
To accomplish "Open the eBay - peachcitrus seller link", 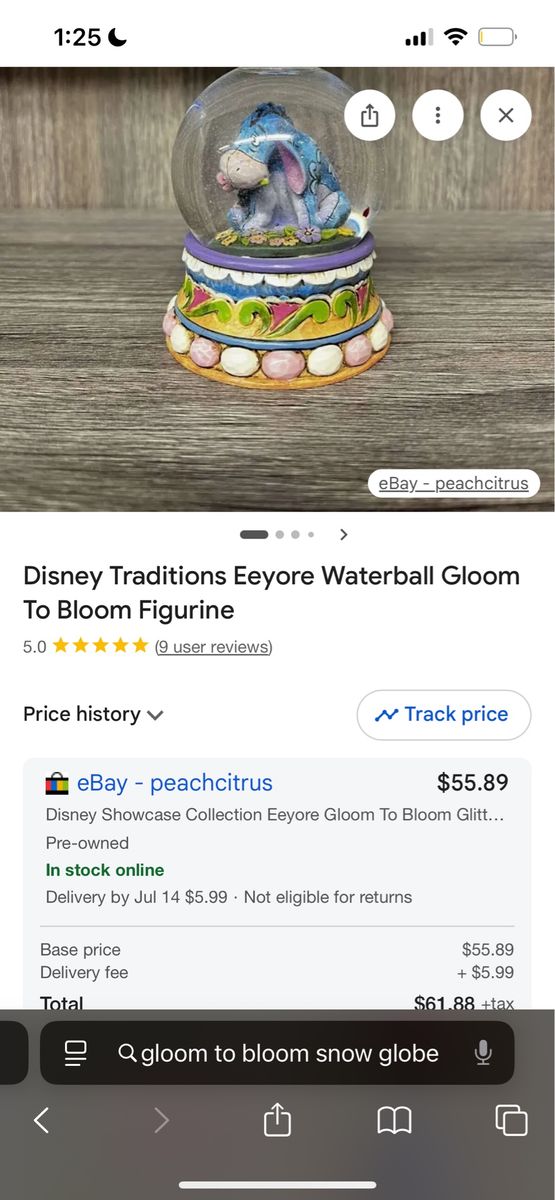I will (175, 782).
